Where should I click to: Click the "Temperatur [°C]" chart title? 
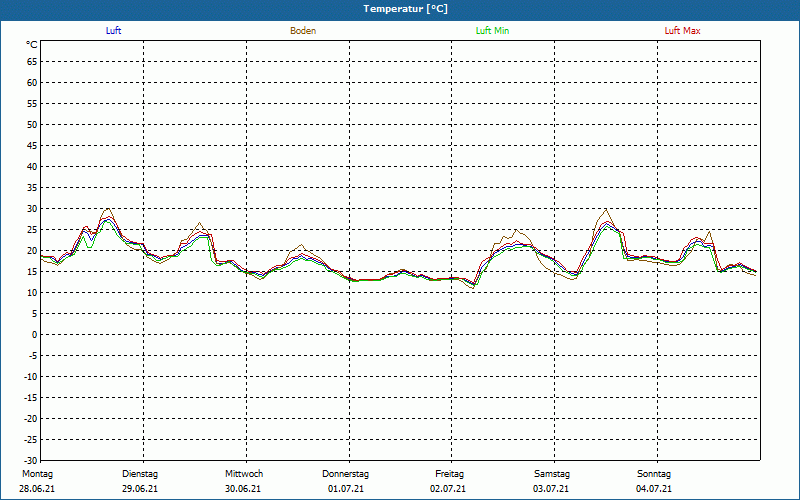[x=406, y=9]
